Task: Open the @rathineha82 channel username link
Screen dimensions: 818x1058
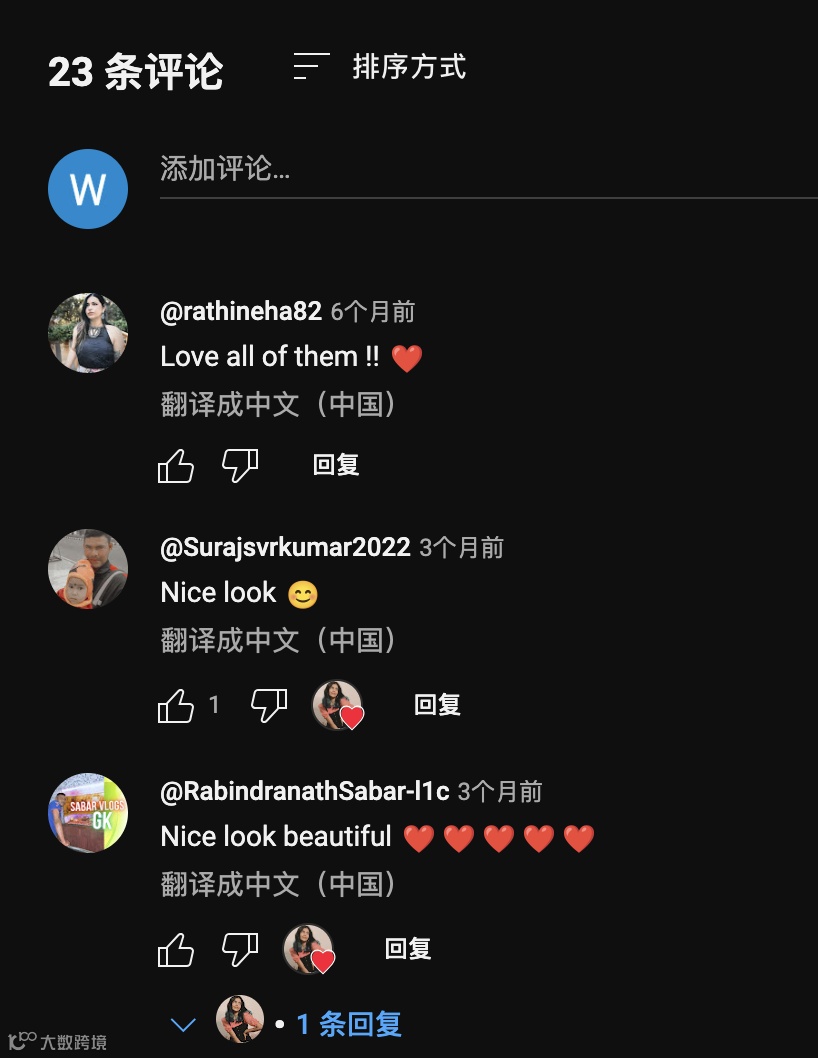Action: pyautogui.click(x=241, y=311)
